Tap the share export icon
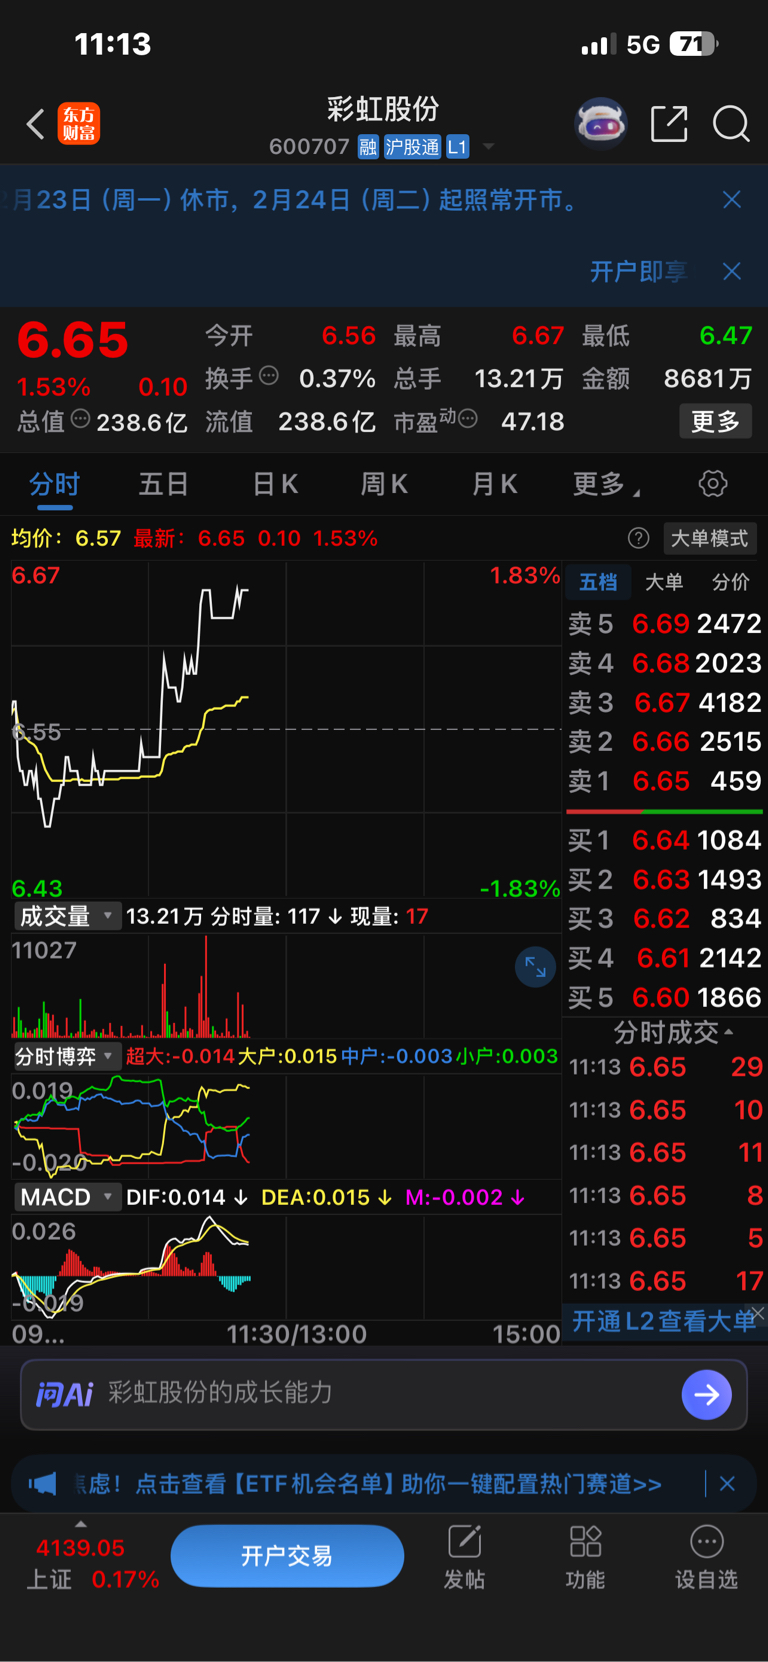768x1662 pixels. tap(669, 123)
